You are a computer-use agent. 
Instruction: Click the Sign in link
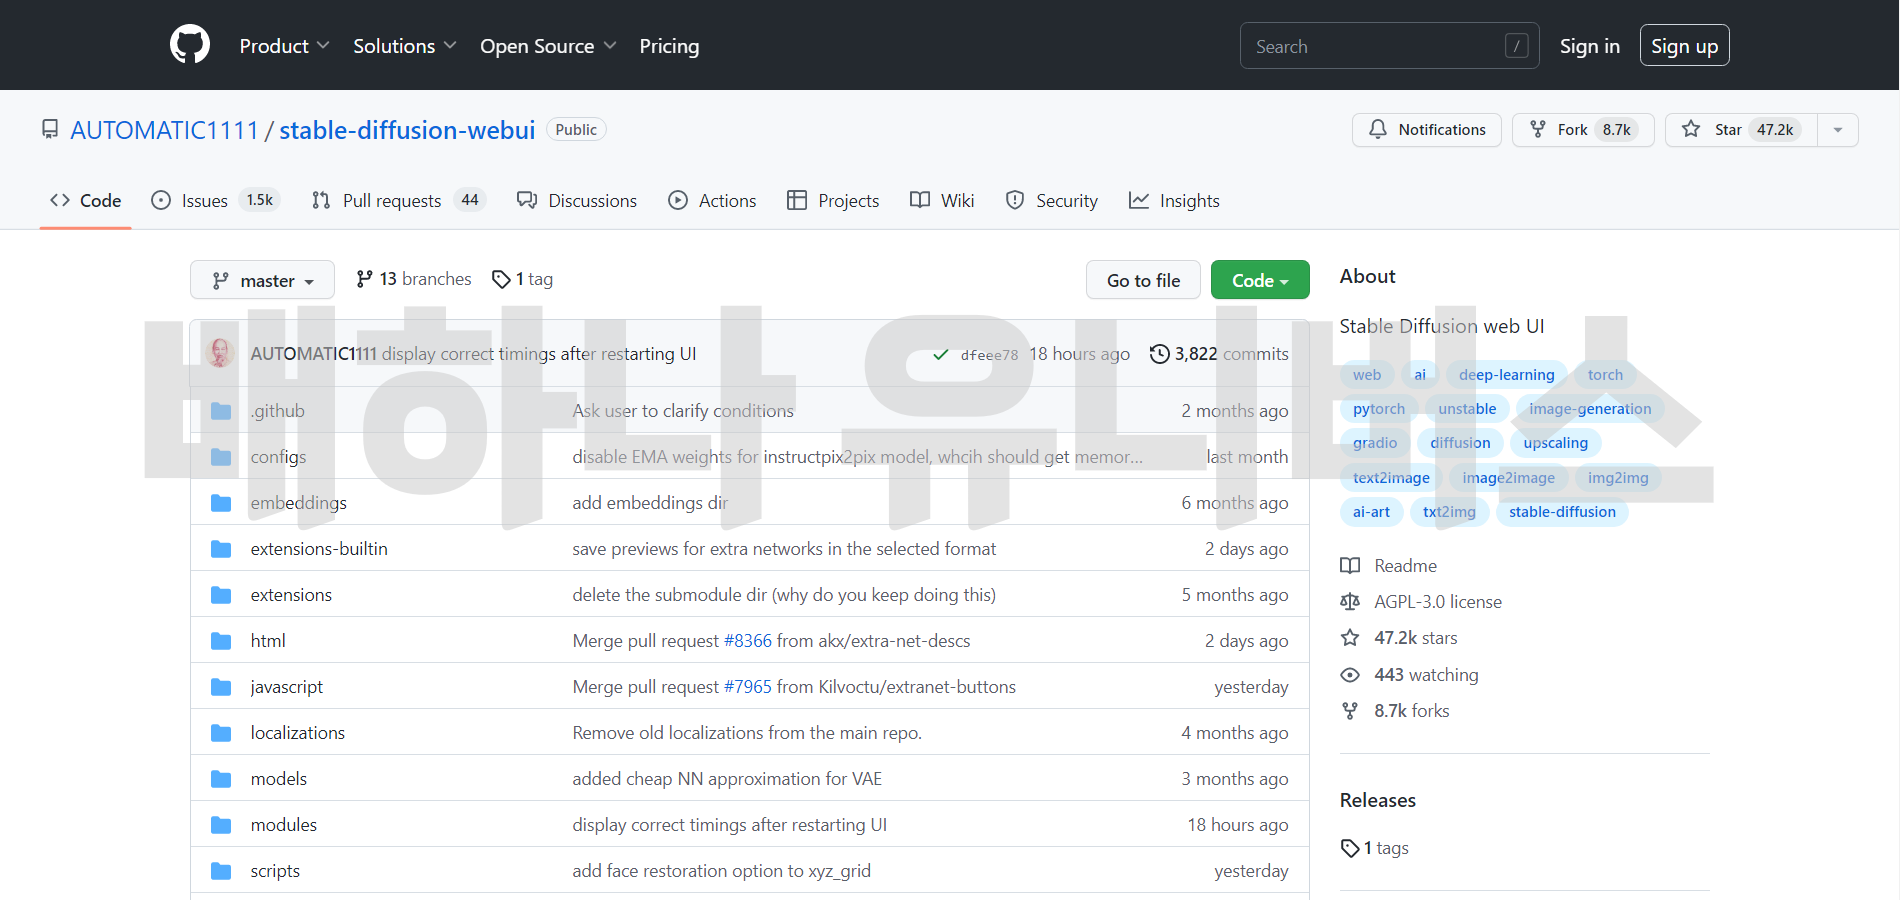[x=1589, y=46]
